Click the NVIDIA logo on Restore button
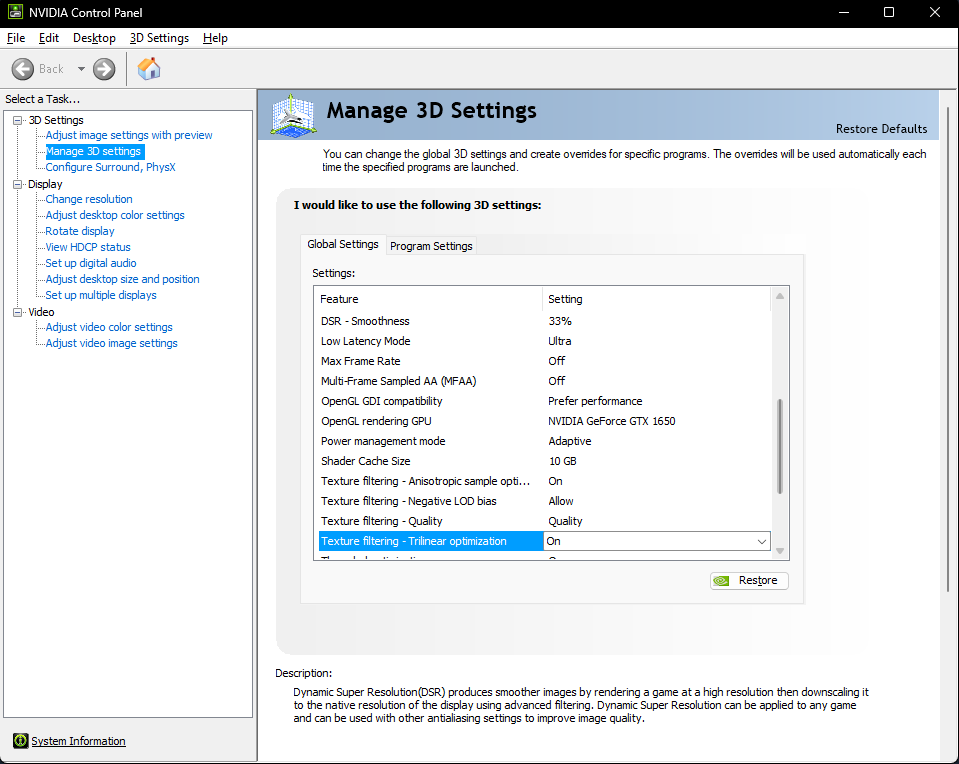 722,580
